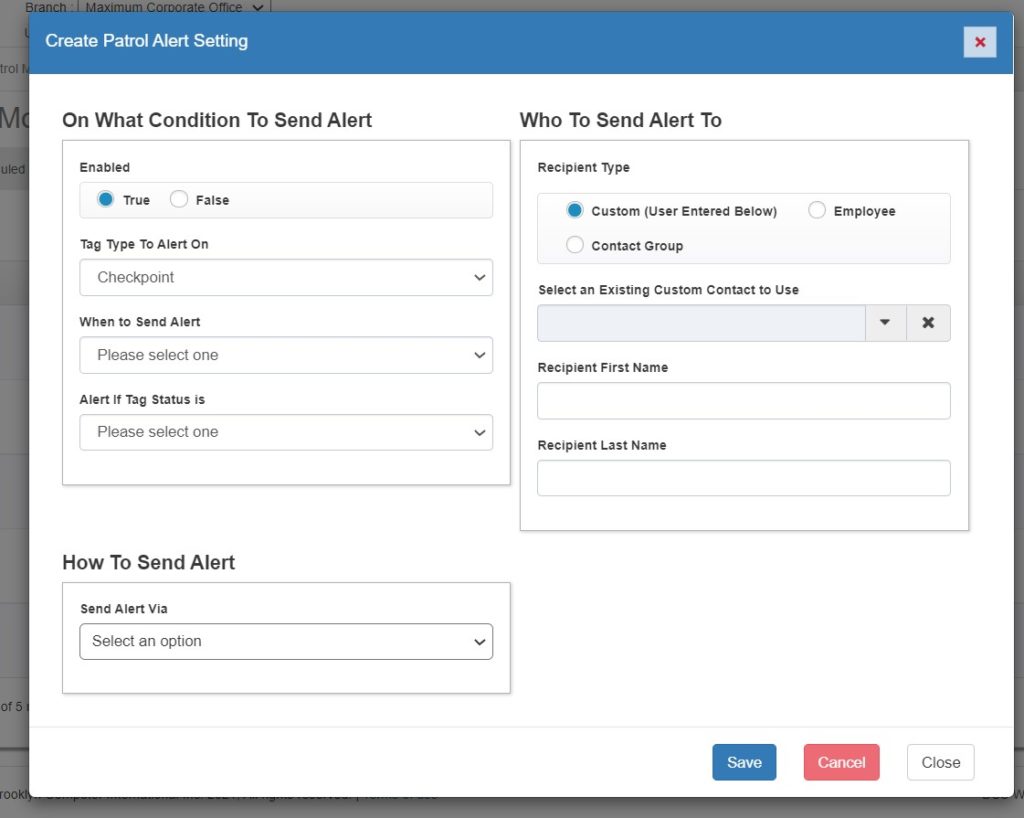
Task: Set Enabled to False
Action: pyautogui.click(x=179, y=200)
